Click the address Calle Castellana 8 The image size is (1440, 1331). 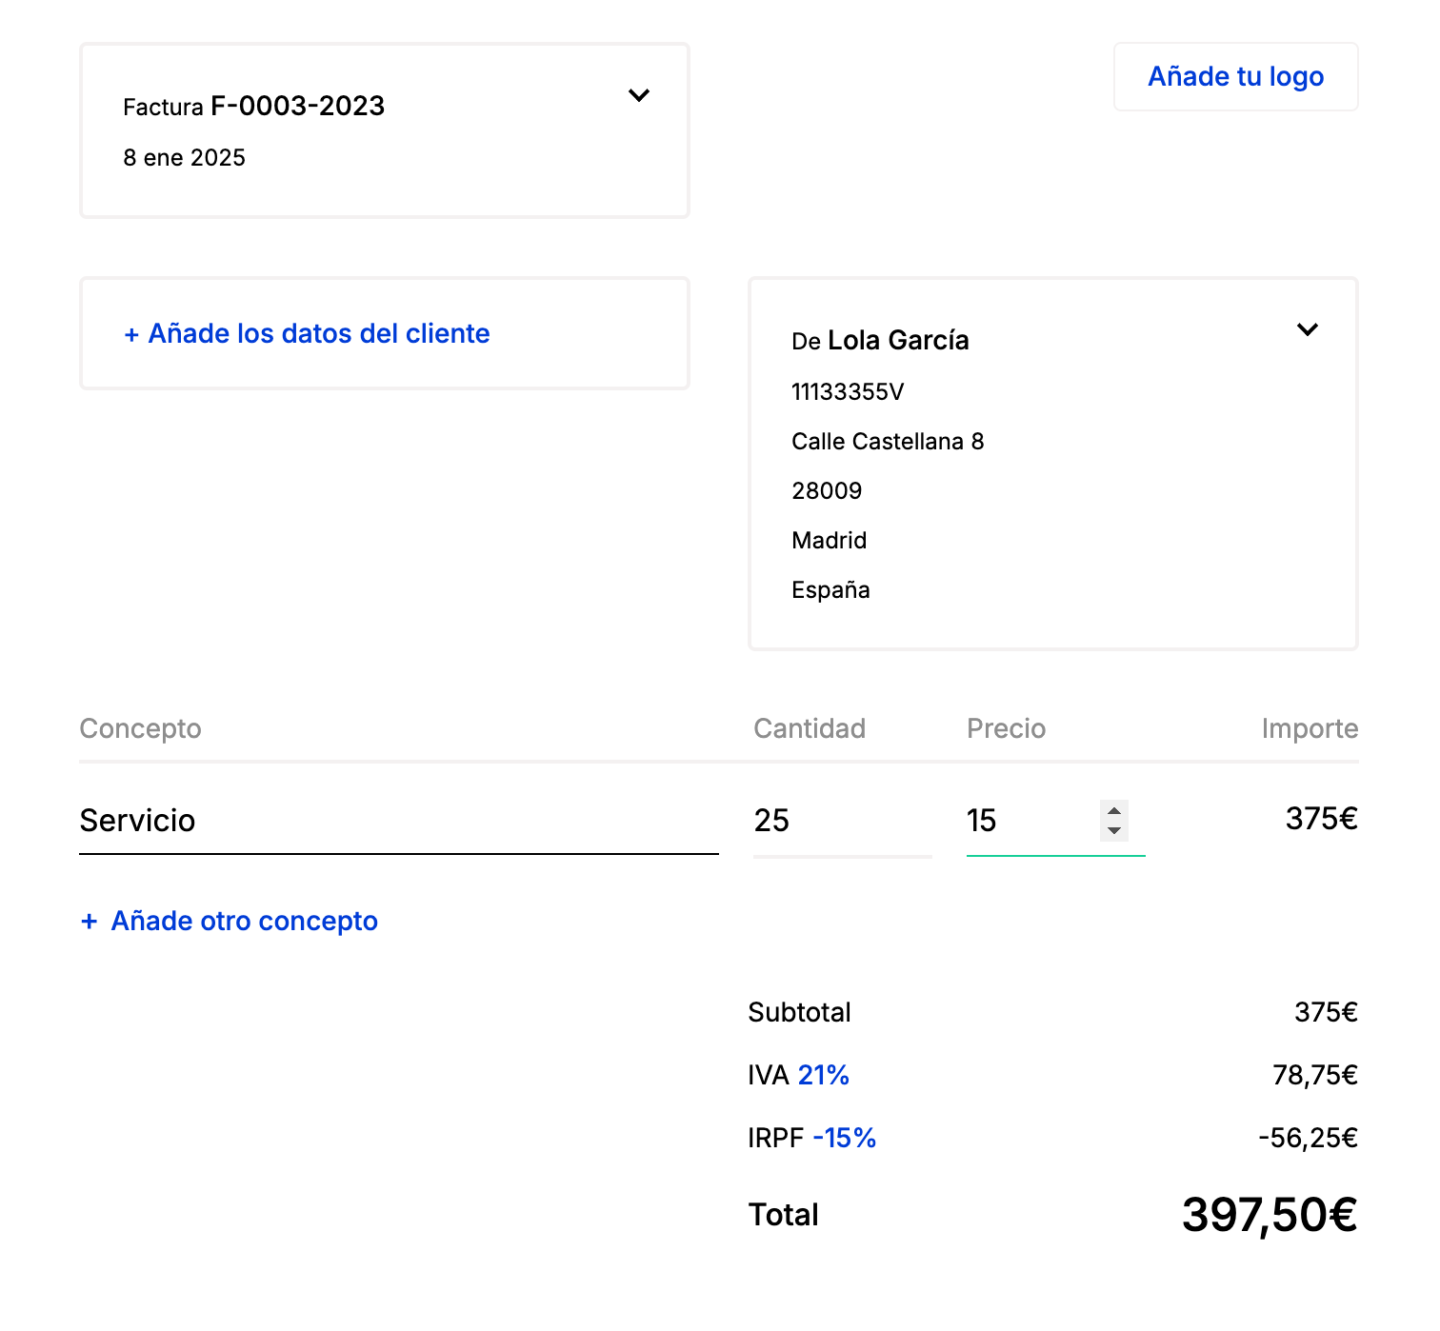(887, 442)
